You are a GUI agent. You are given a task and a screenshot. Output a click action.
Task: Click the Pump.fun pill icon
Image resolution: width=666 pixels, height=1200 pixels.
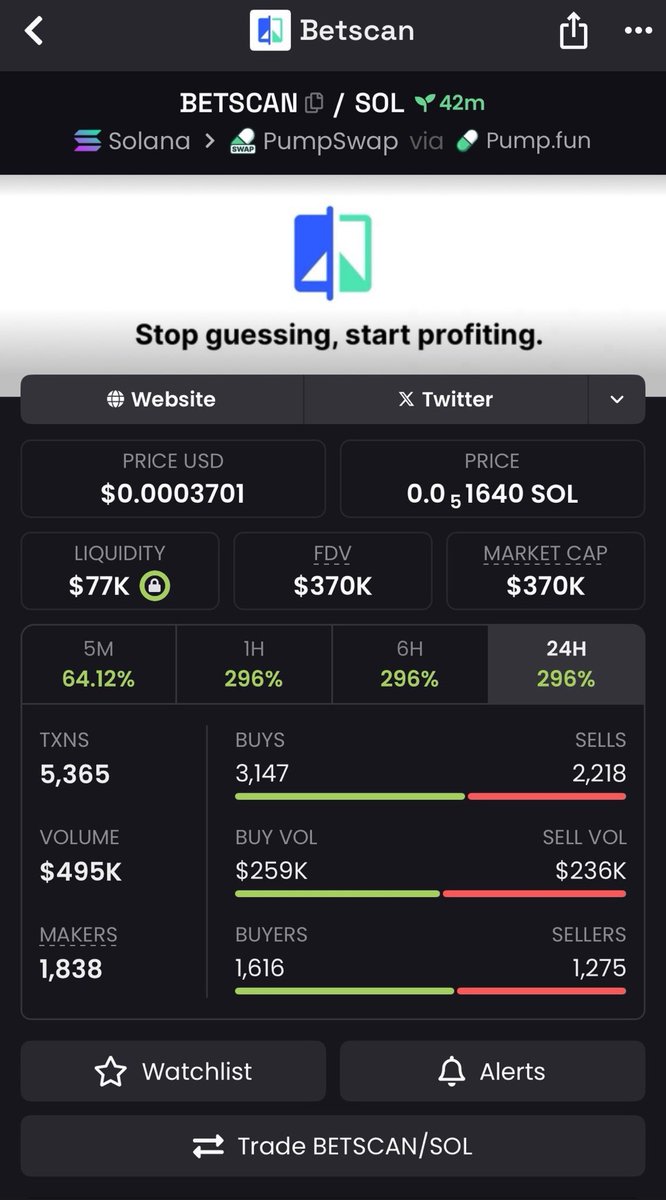click(467, 141)
